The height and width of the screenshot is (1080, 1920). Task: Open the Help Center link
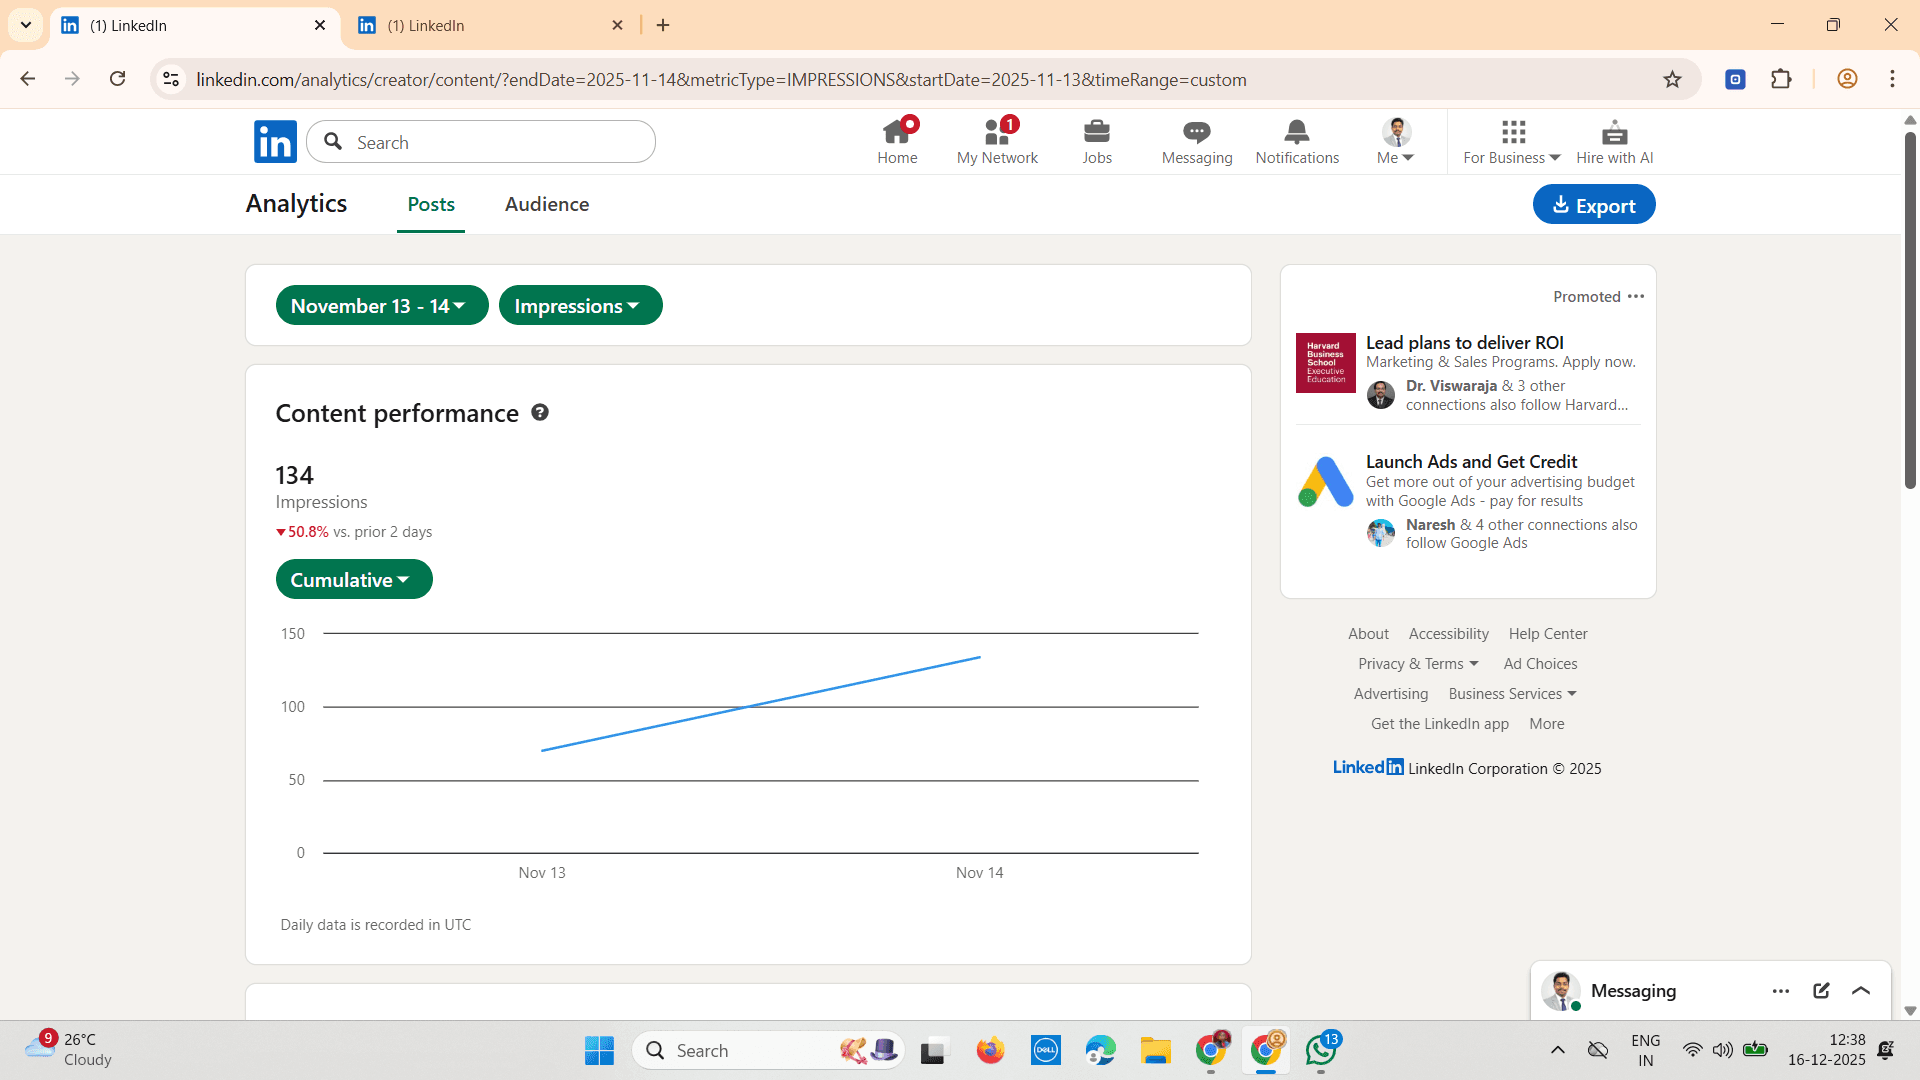pyautogui.click(x=1548, y=634)
